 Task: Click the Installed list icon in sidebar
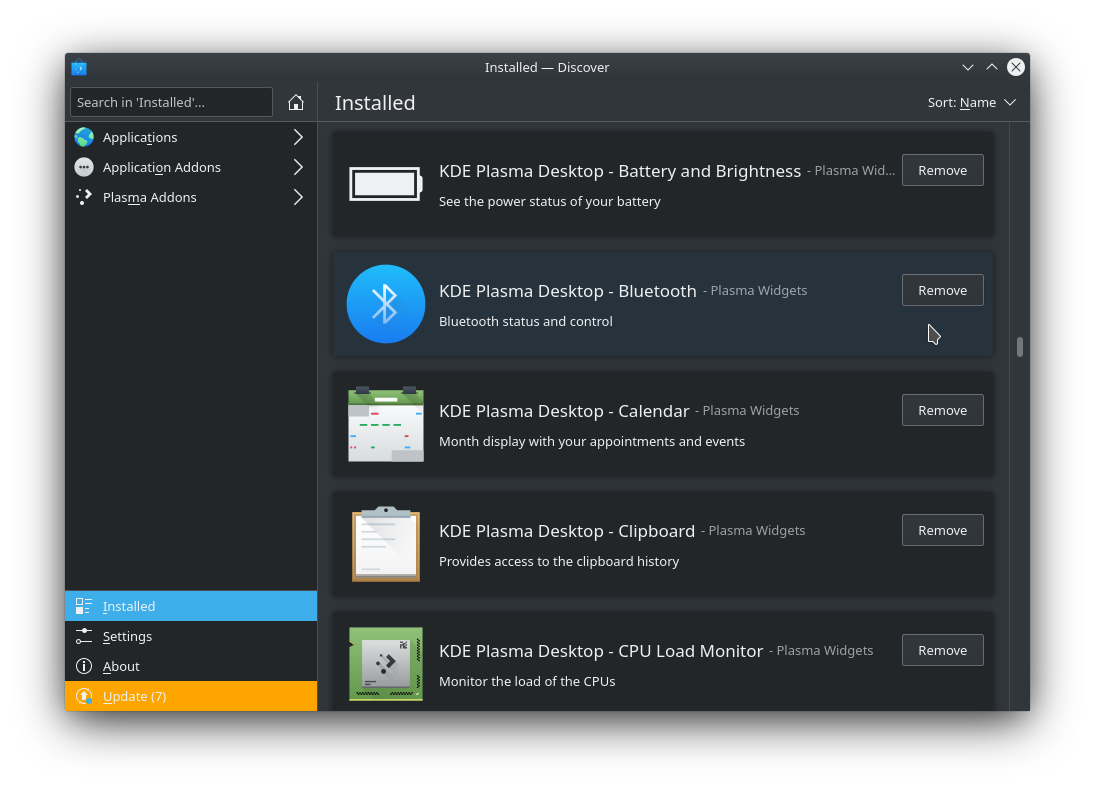click(84, 606)
